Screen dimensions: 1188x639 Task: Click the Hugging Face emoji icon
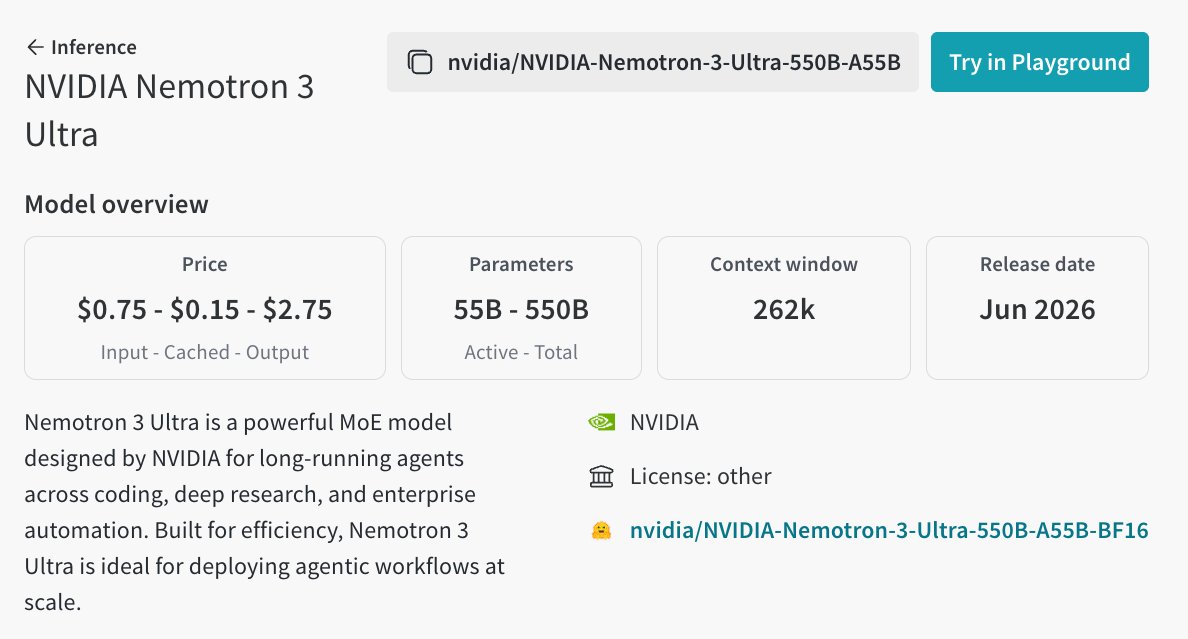tap(602, 530)
